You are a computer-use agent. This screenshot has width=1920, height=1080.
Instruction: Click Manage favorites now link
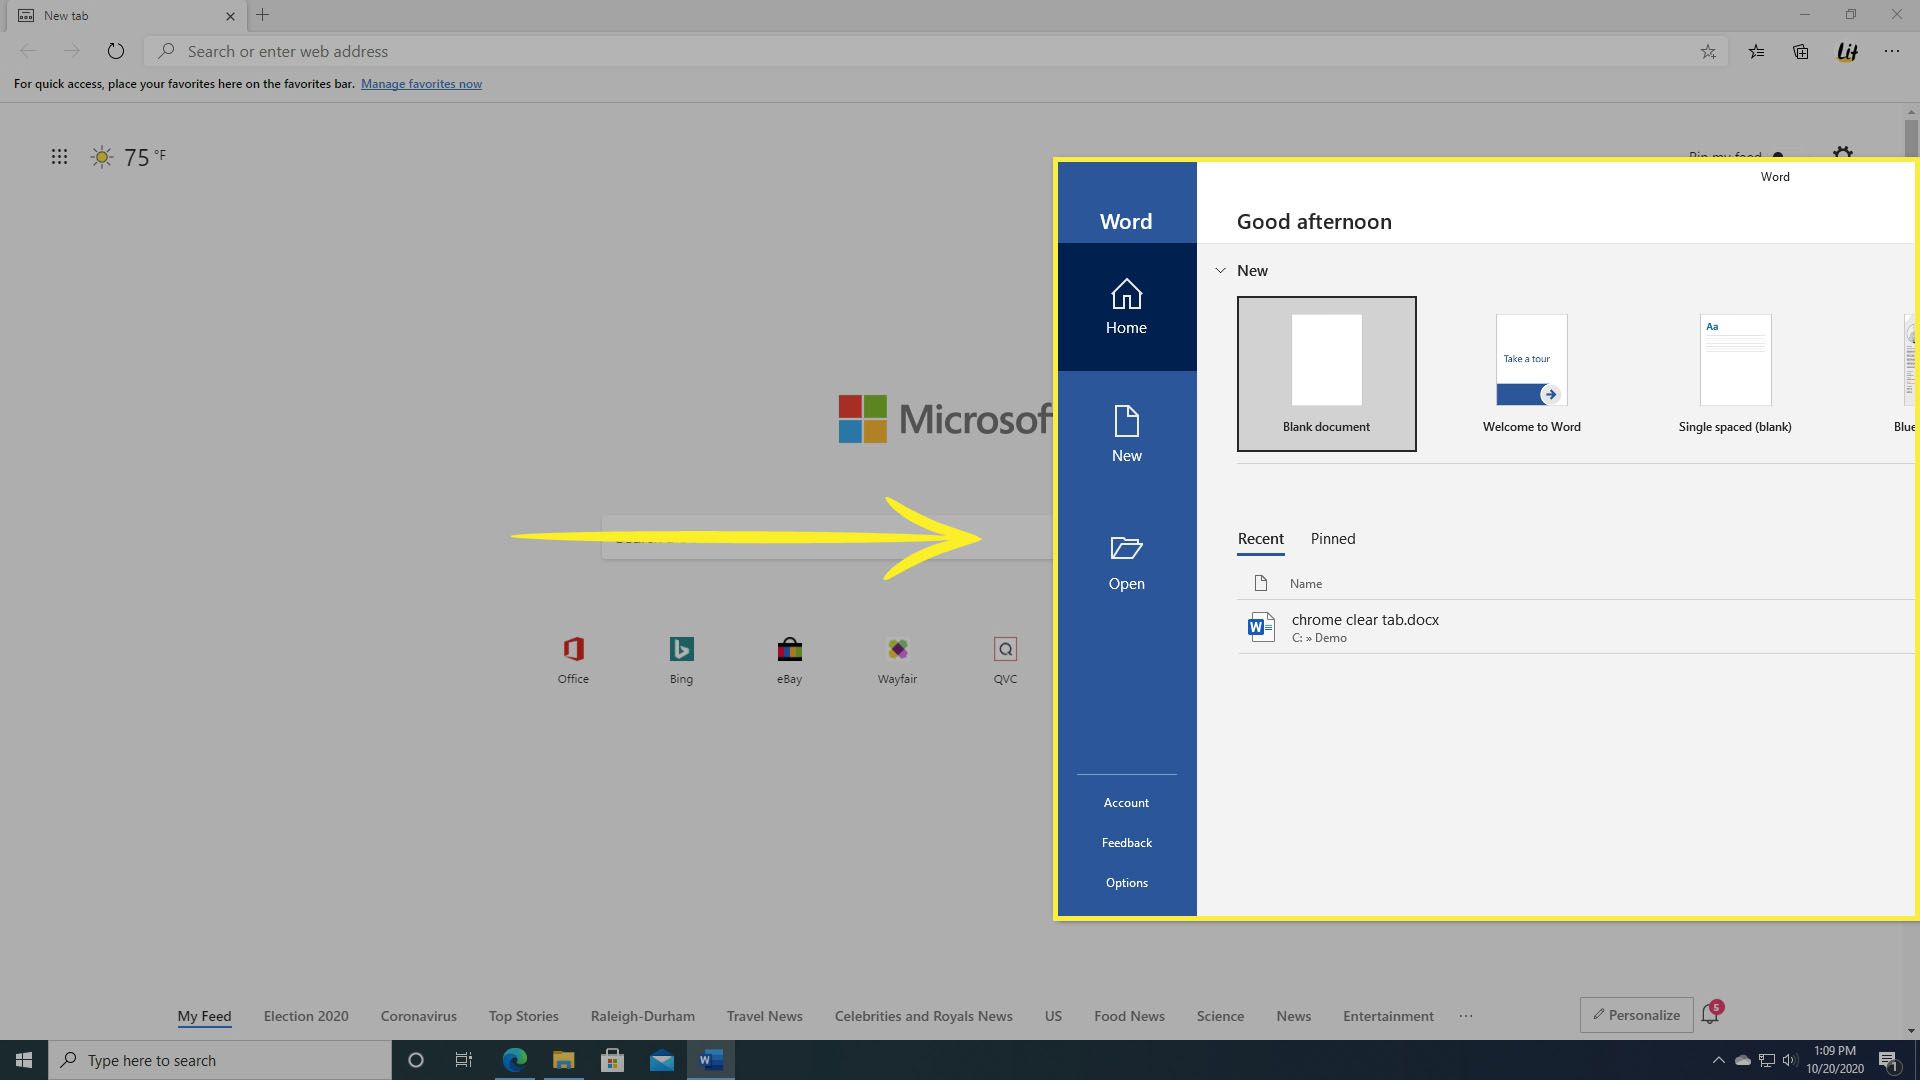coord(419,83)
